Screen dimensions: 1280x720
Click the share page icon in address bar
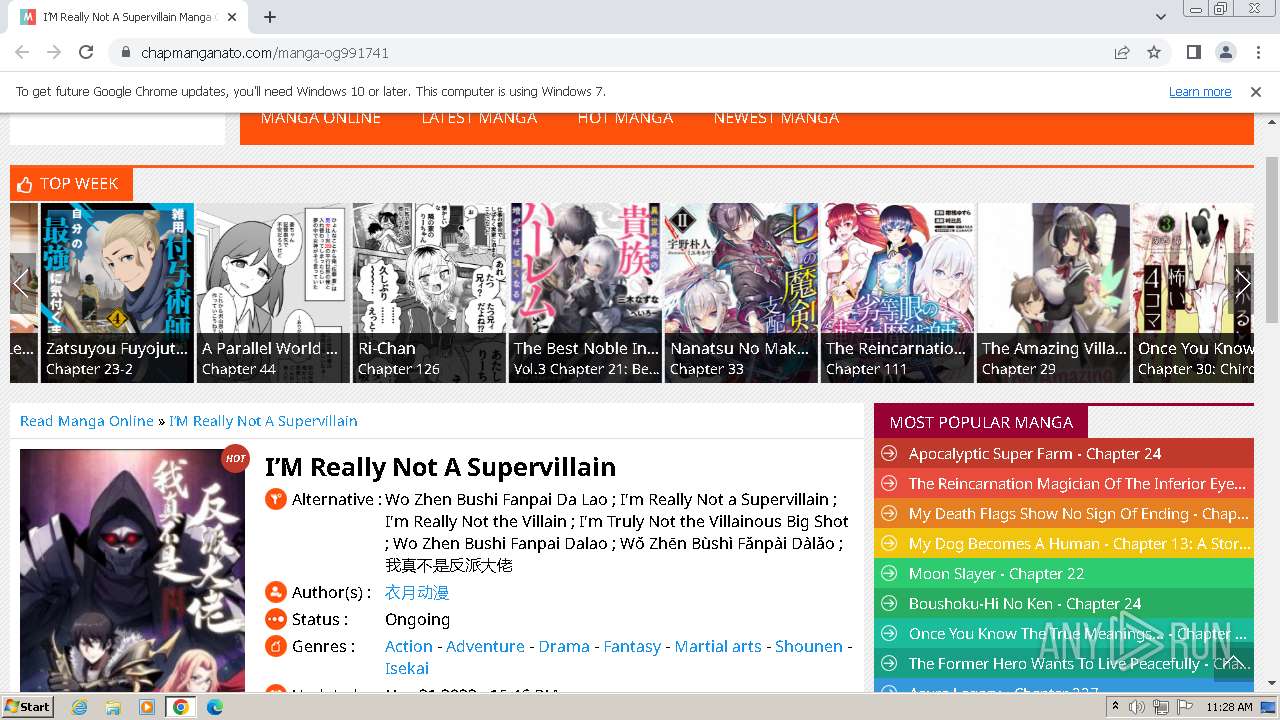1122,52
